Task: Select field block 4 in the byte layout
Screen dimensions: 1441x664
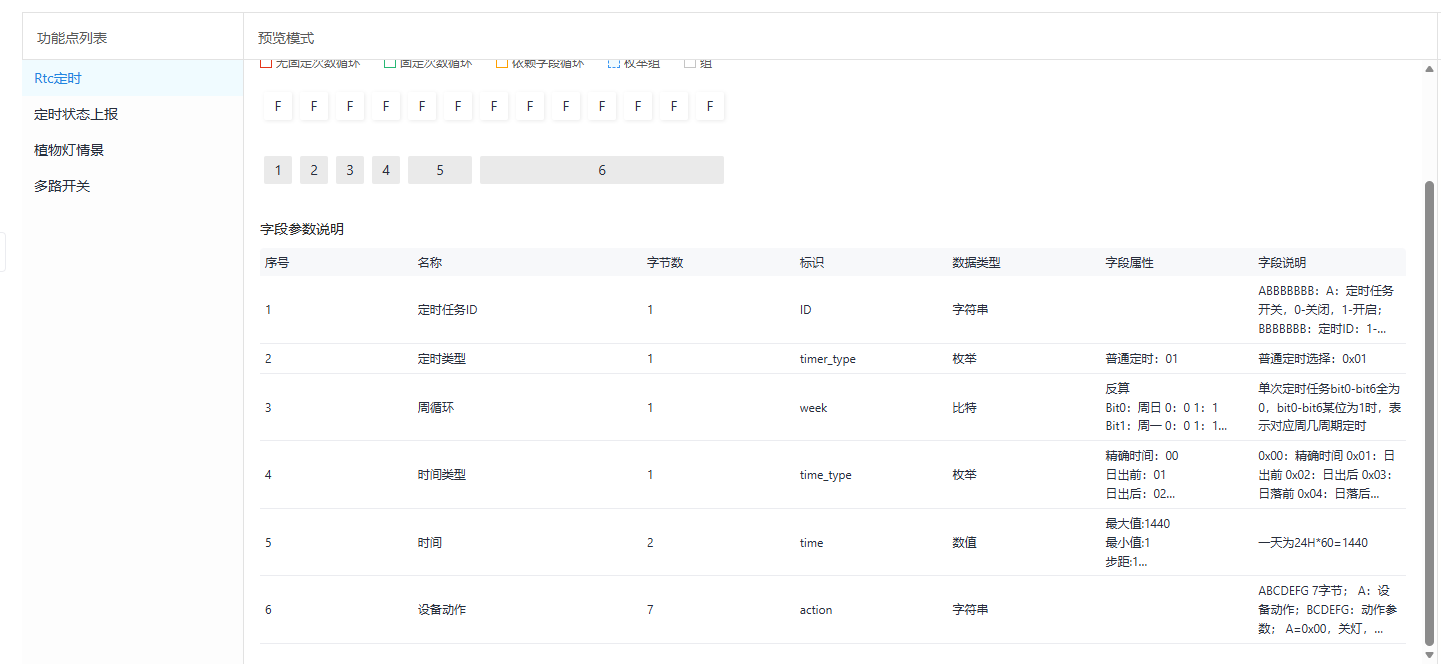Action: (386, 170)
